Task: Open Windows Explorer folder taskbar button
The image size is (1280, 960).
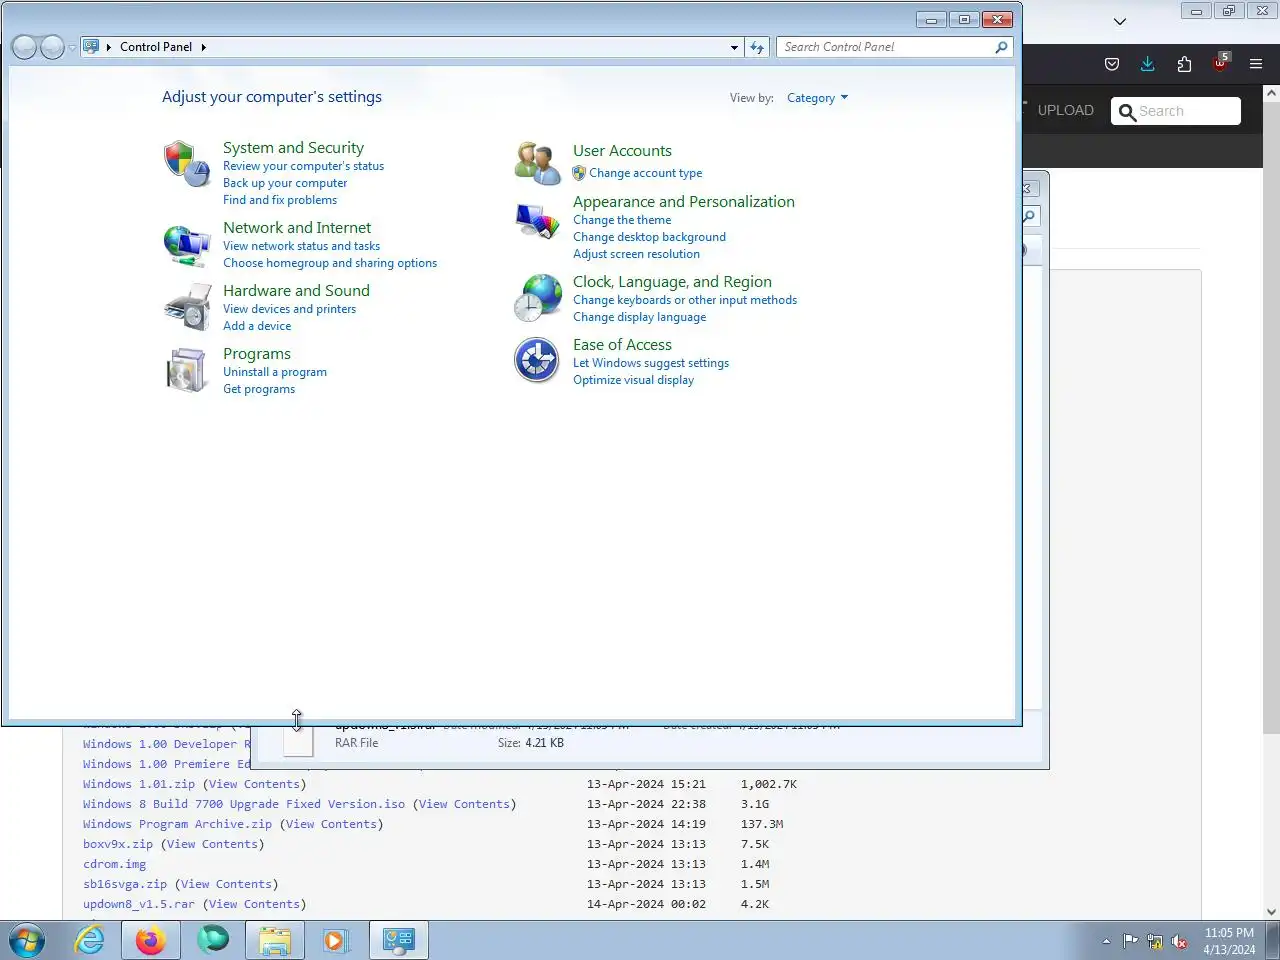Action: click(275, 940)
